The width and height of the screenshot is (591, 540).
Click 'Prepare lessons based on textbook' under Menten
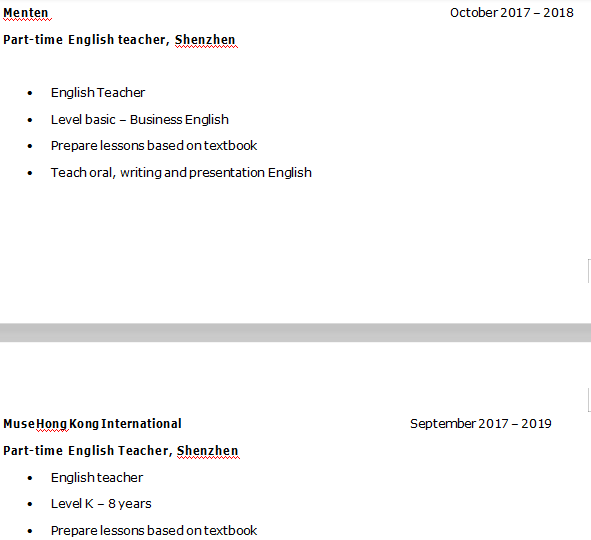pyautogui.click(x=154, y=146)
